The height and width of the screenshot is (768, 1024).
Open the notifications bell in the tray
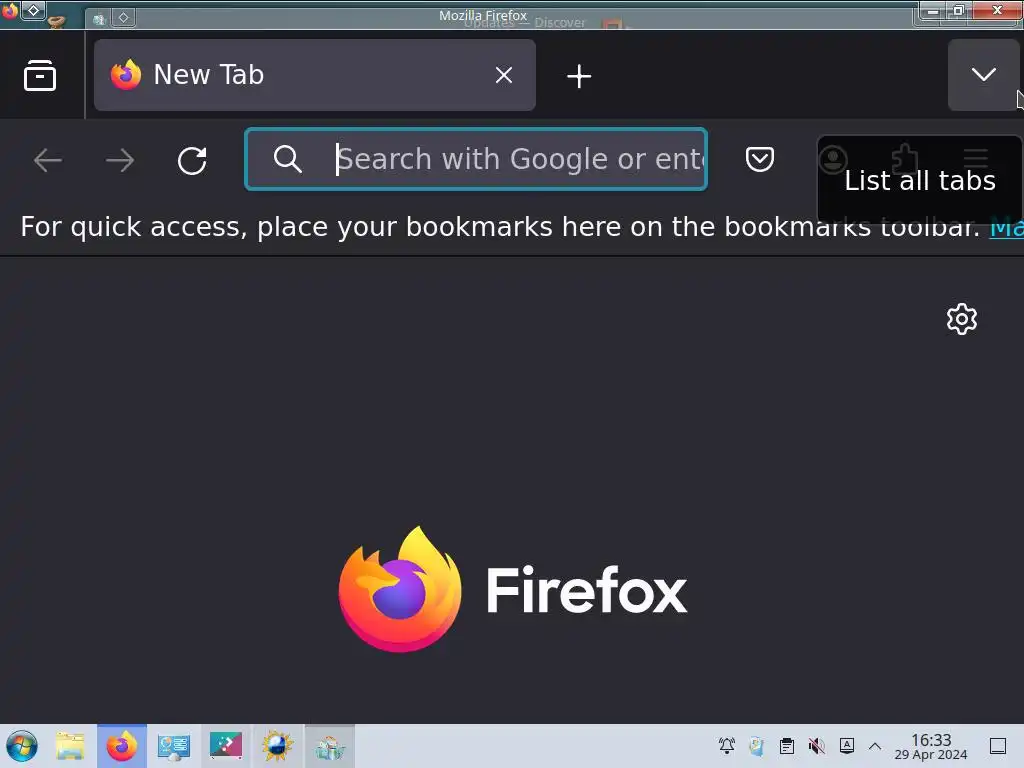coord(727,745)
